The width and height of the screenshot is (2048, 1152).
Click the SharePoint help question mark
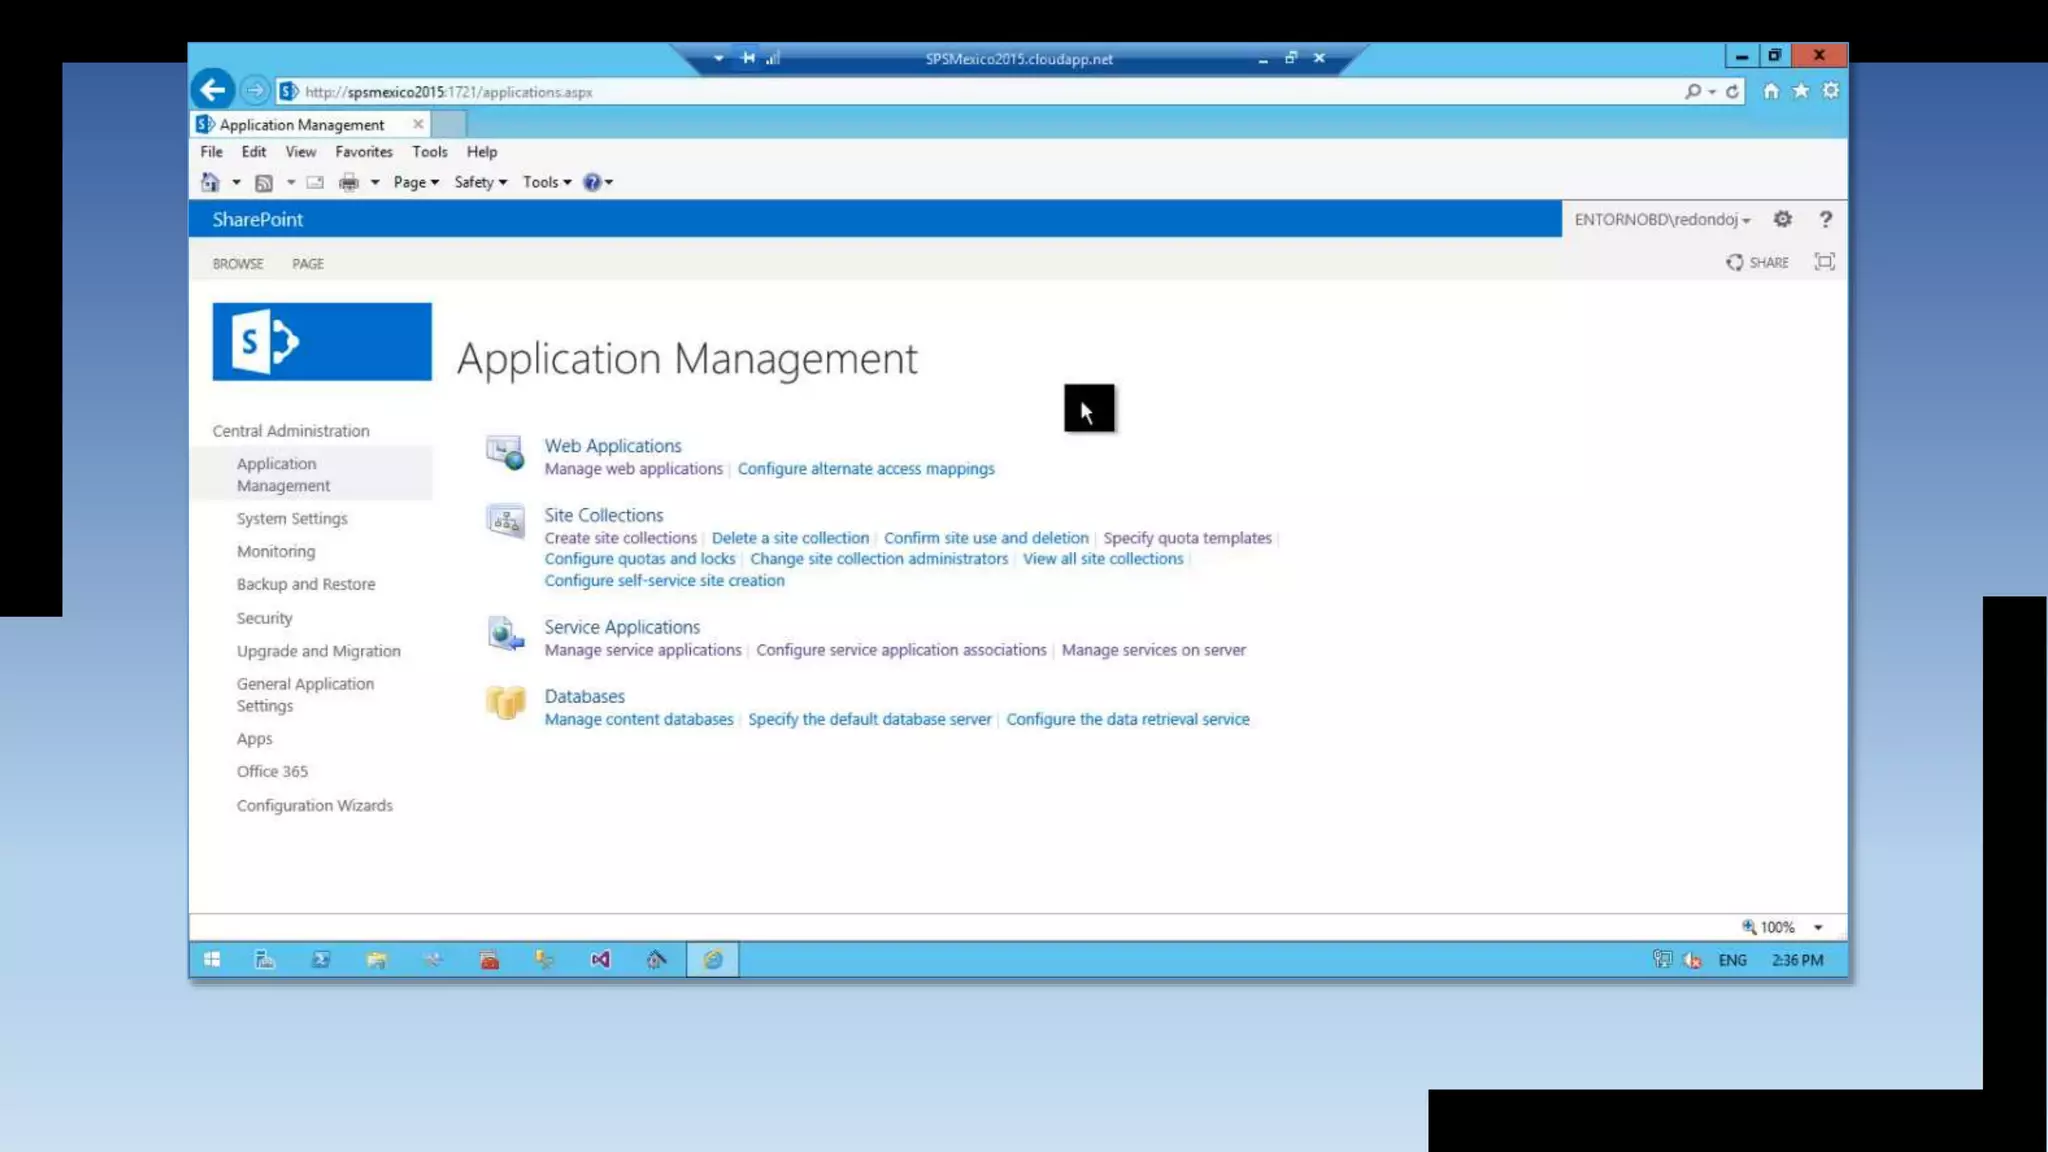point(1825,219)
